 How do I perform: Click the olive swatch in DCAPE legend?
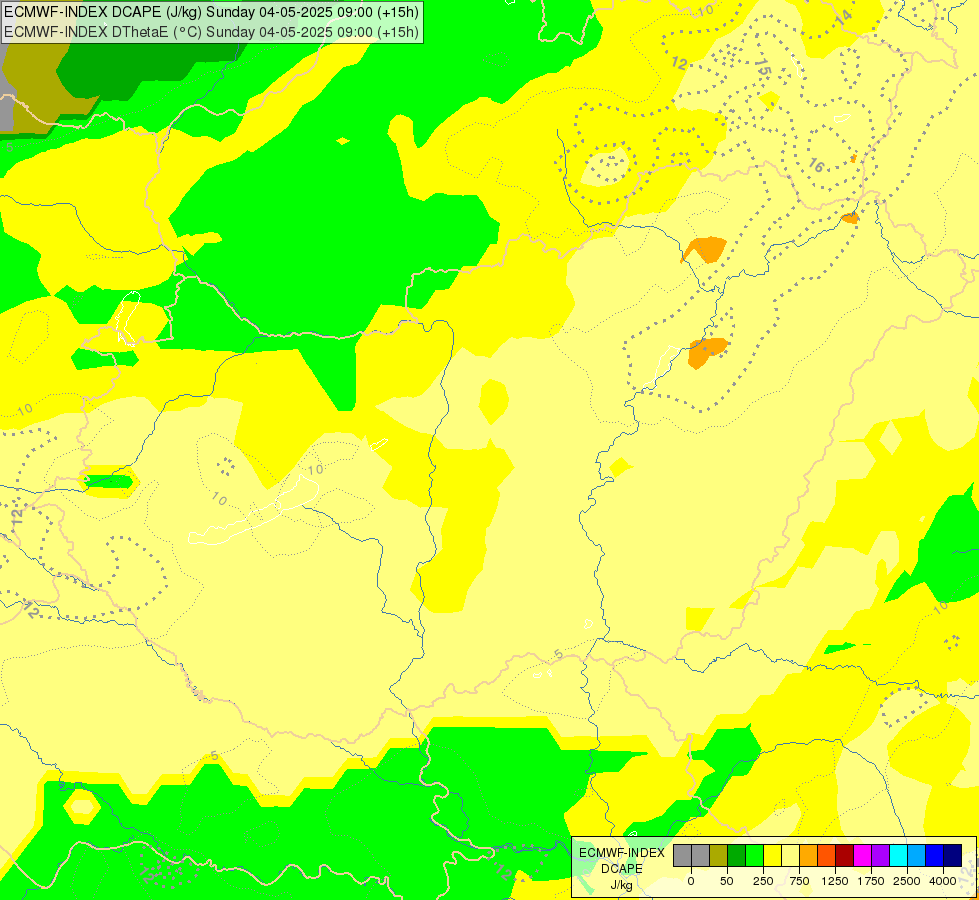pyautogui.click(x=719, y=856)
